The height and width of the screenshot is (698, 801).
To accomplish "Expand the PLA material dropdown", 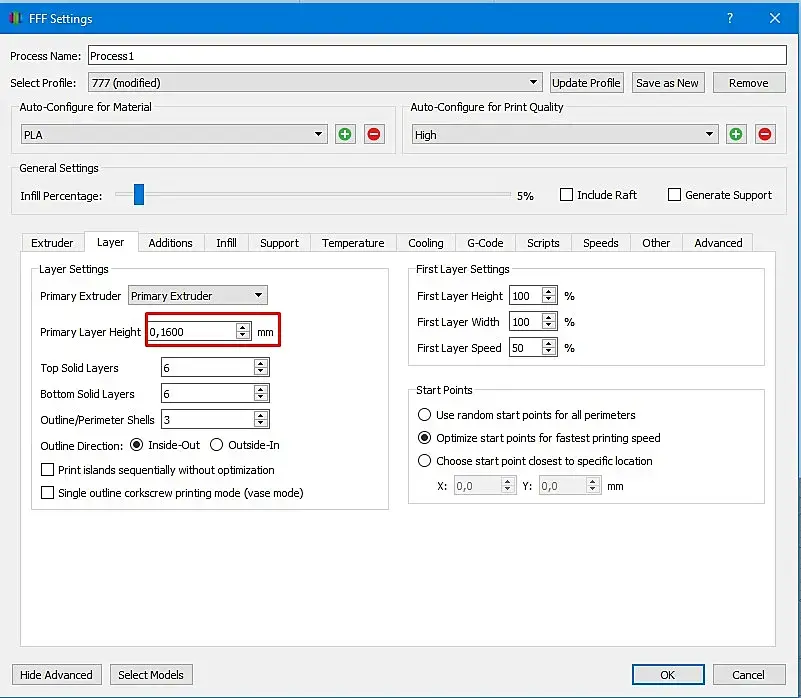I will point(174,134).
